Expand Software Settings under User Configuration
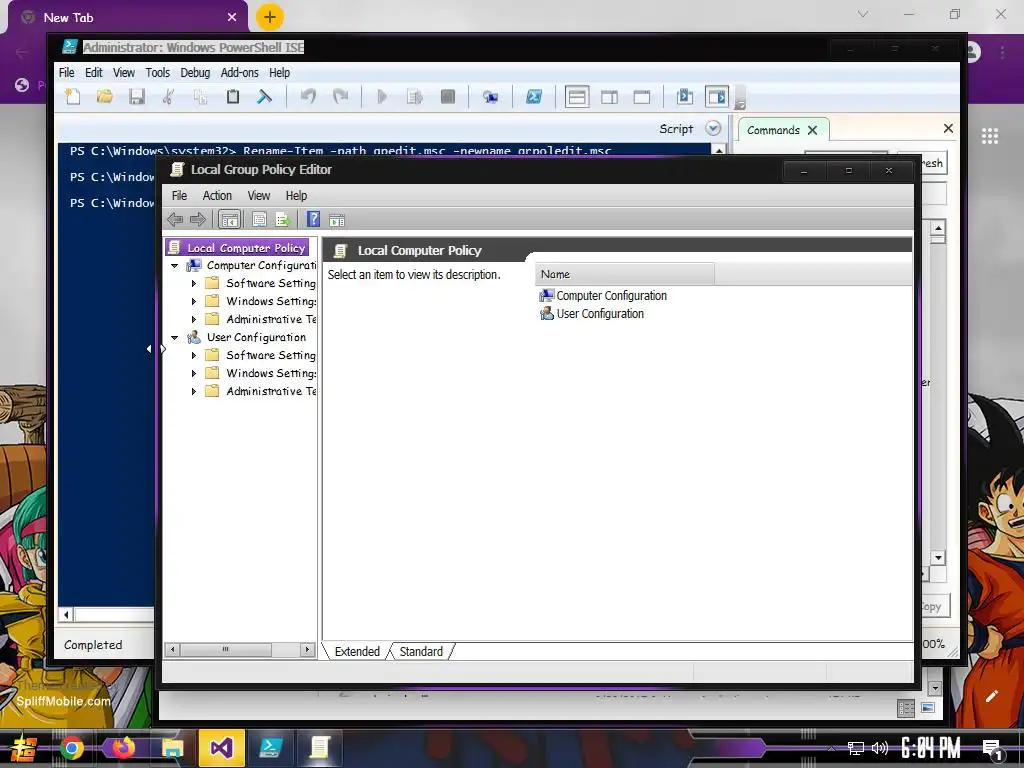This screenshot has width=1024, height=768. [193, 355]
